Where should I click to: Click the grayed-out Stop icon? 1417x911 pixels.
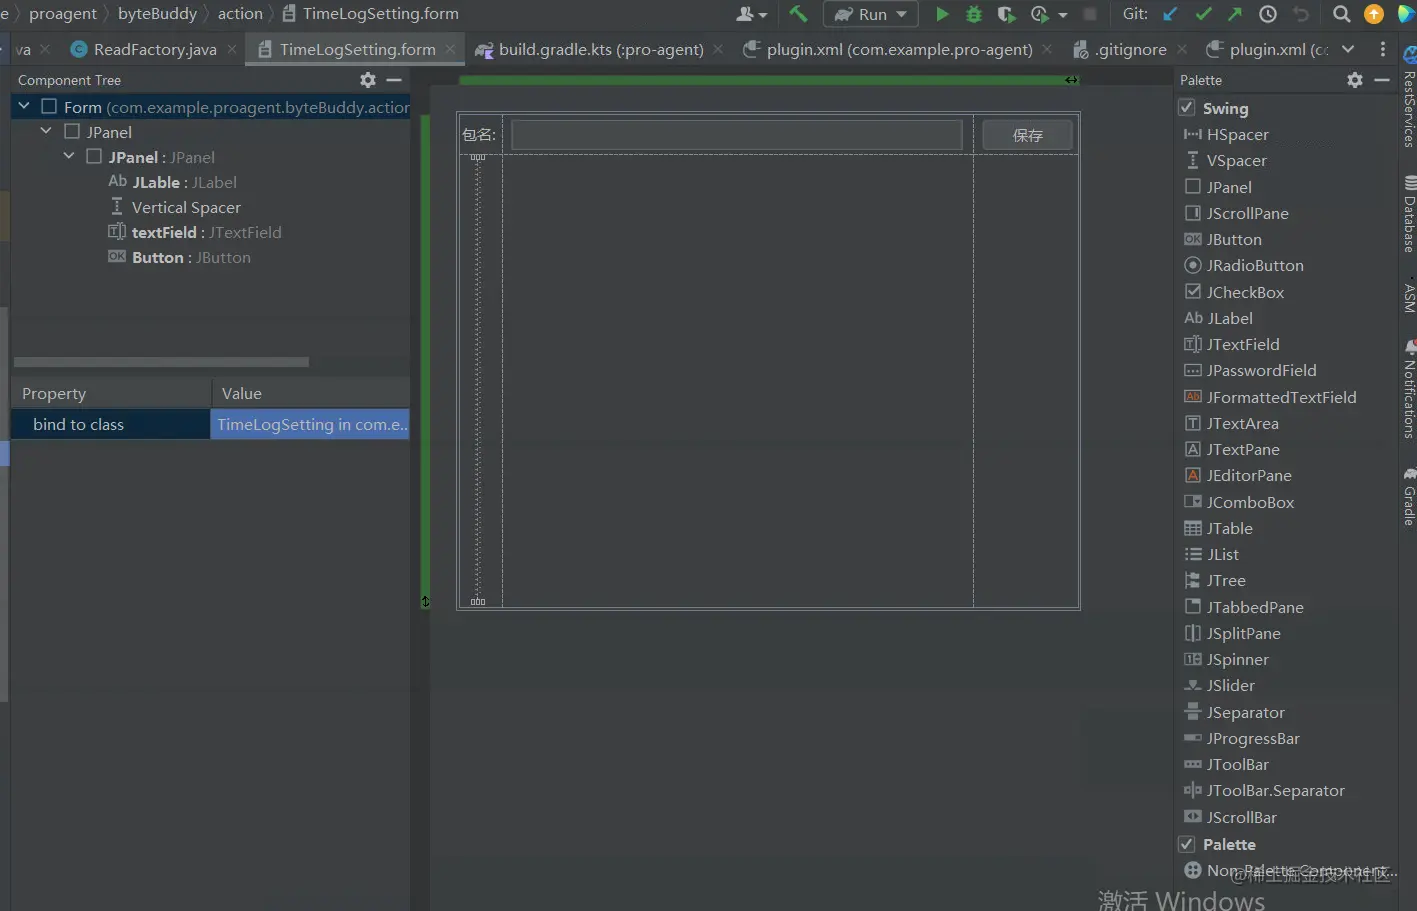[1090, 14]
